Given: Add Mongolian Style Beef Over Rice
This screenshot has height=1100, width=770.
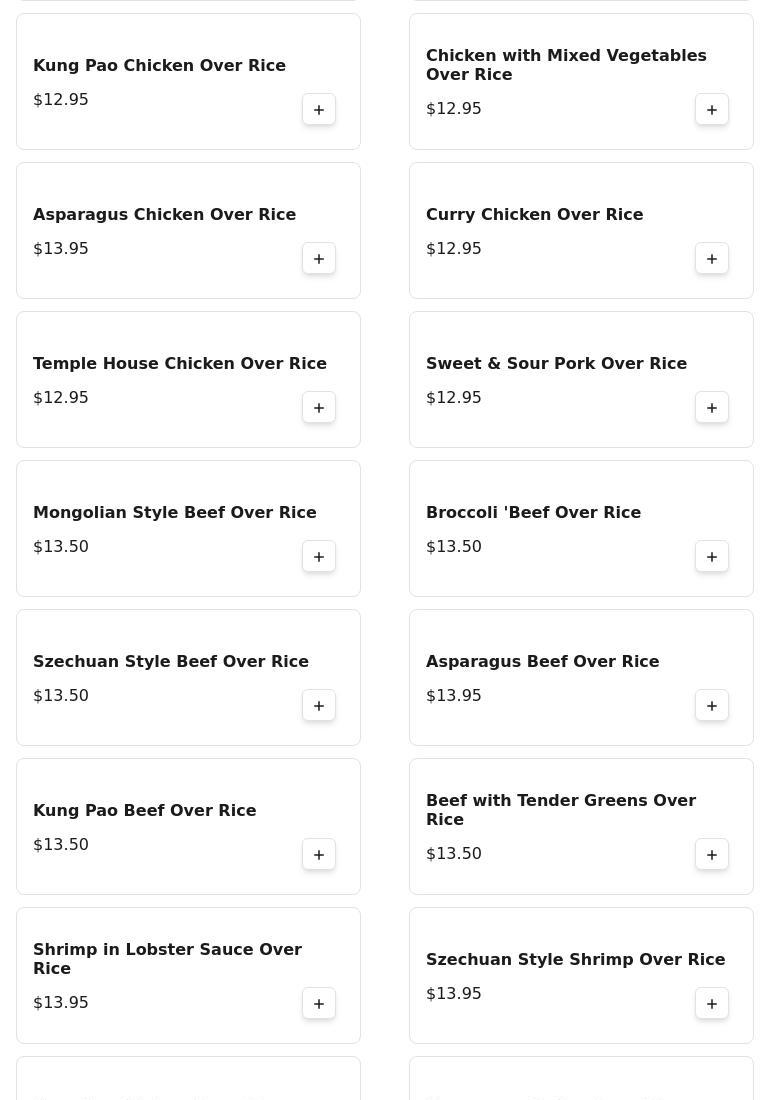Looking at the screenshot, I should [x=319, y=557].
